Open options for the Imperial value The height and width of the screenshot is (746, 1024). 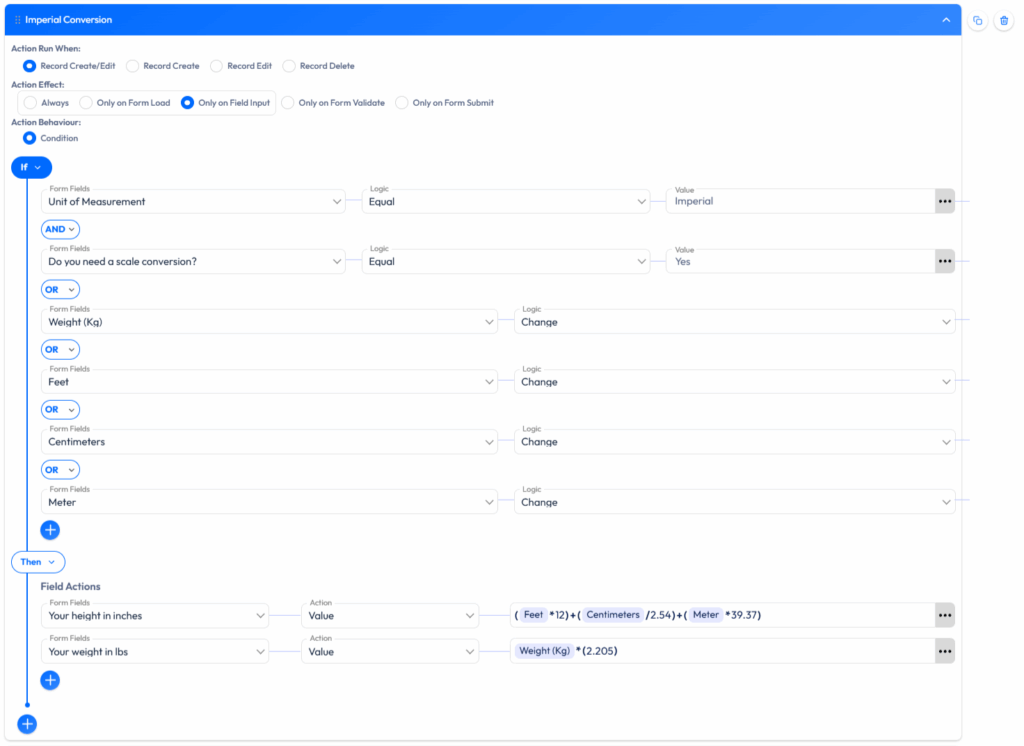tap(944, 201)
